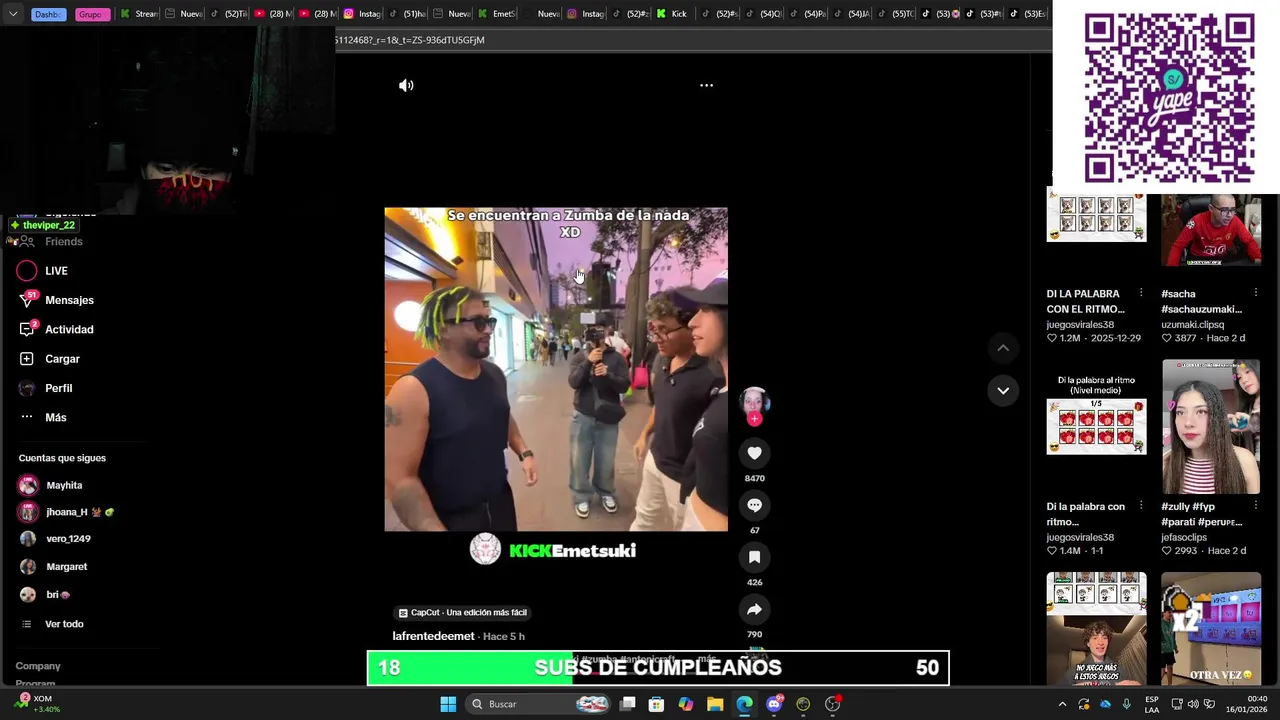Expand the Más menu in sidebar

[55, 417]
